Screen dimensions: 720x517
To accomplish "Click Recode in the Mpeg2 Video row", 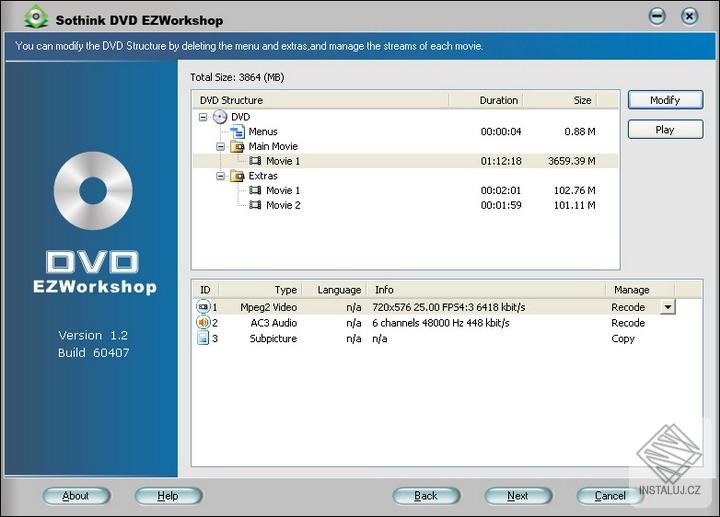I will click(628, 307).
